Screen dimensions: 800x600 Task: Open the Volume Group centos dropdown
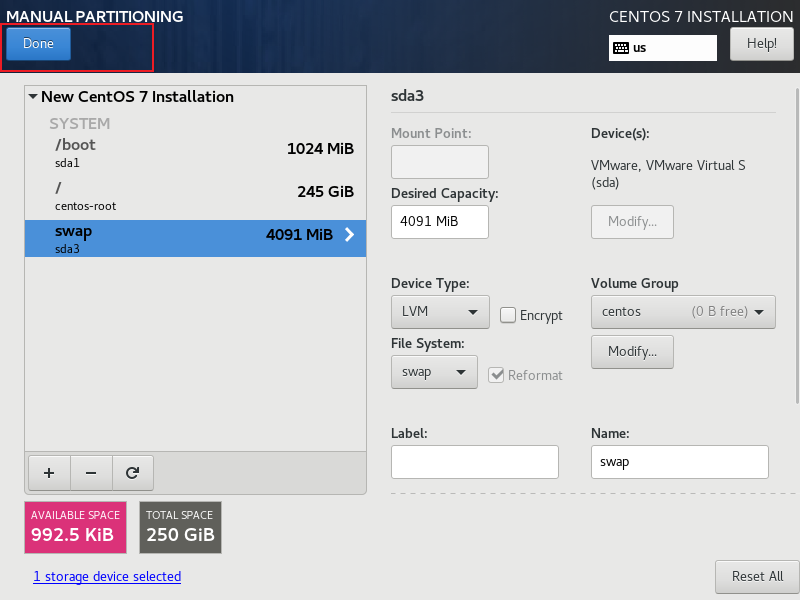[683, 312]
